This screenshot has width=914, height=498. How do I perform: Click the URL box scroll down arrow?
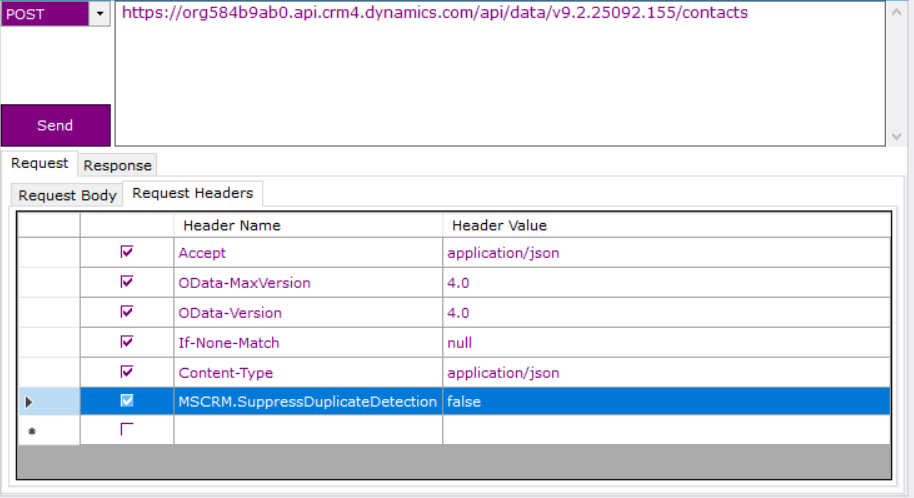(x=896, y=137)
